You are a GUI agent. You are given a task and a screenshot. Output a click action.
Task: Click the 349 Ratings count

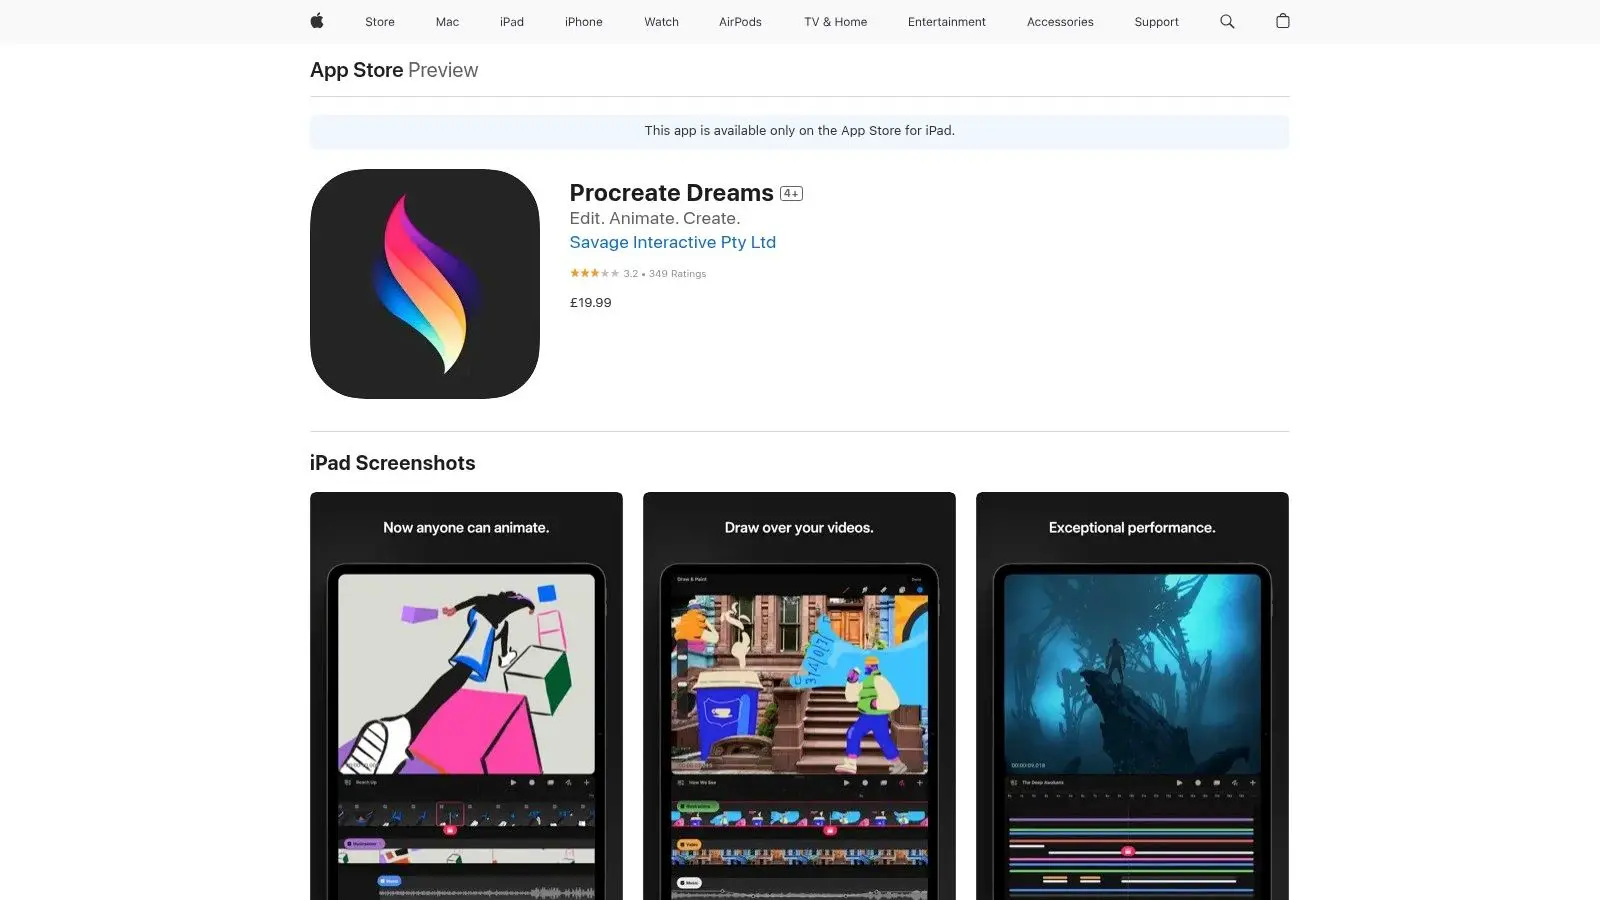click(x=677, y=272)
